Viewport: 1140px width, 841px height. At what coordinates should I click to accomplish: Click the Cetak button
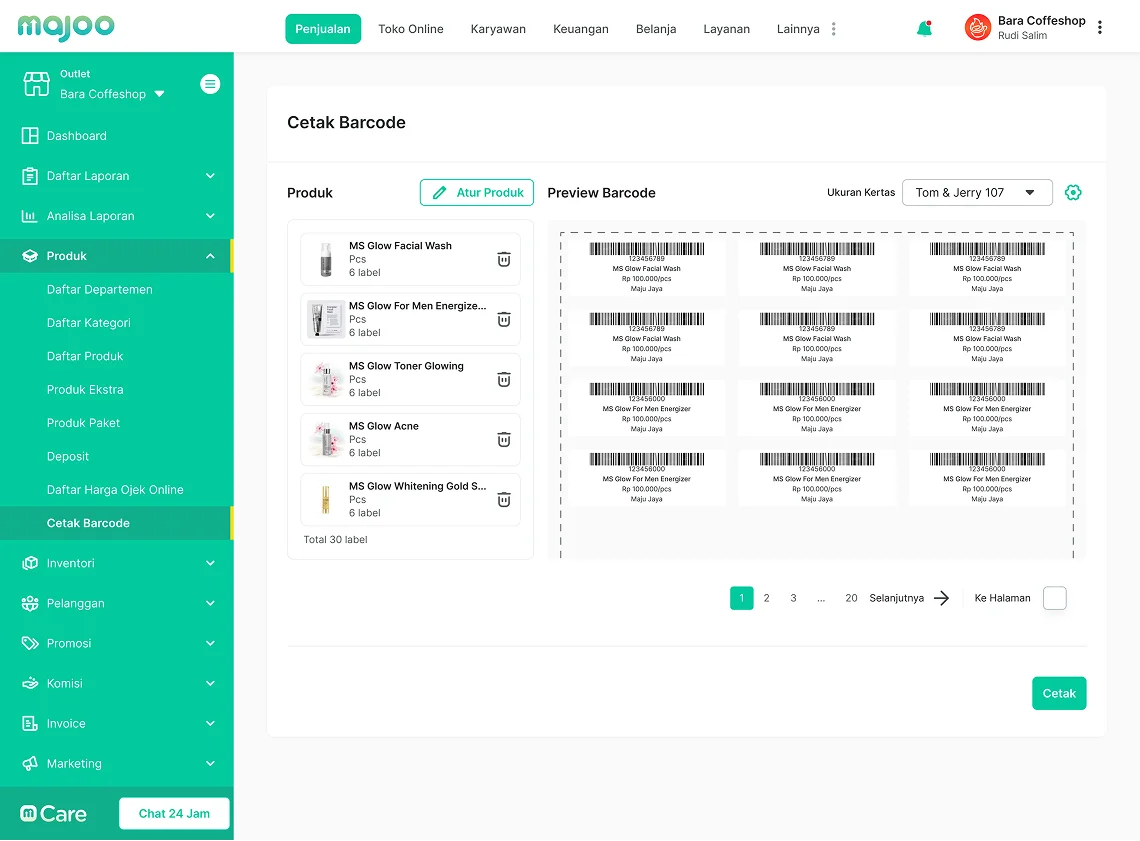pos(1059,693)
